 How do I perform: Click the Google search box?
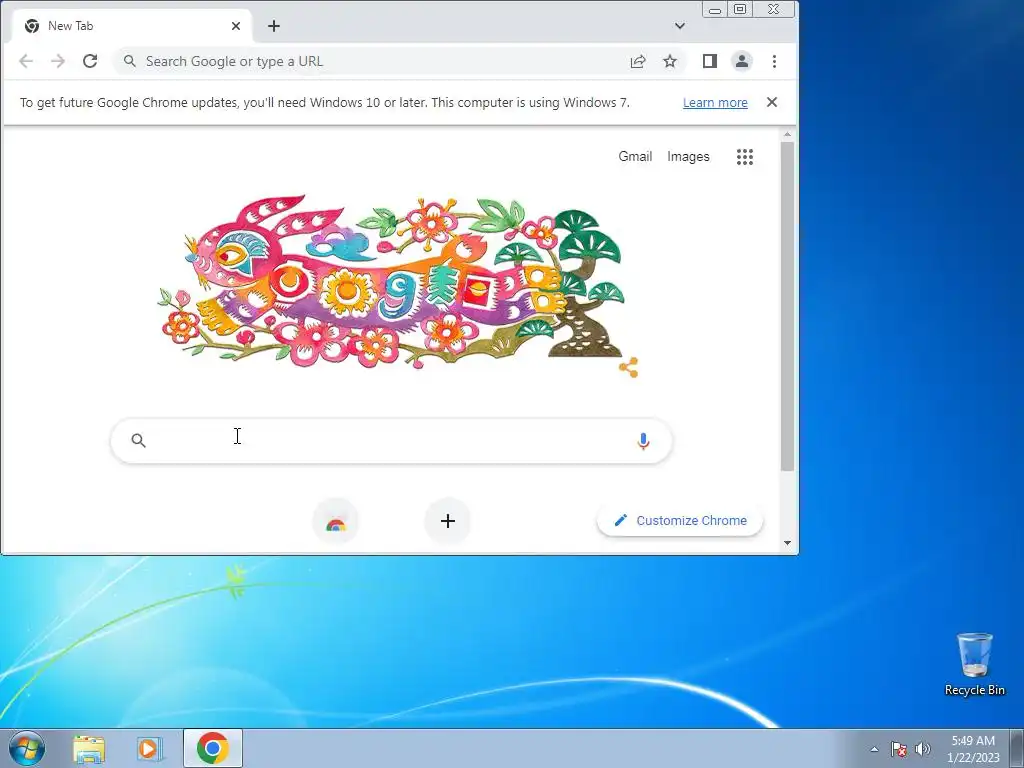point(391,441)
